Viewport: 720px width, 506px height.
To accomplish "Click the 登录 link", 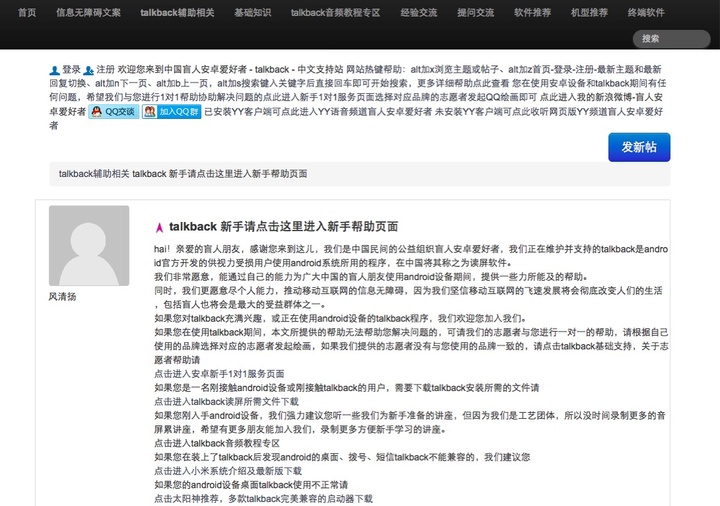I will (x=72, y=69).
